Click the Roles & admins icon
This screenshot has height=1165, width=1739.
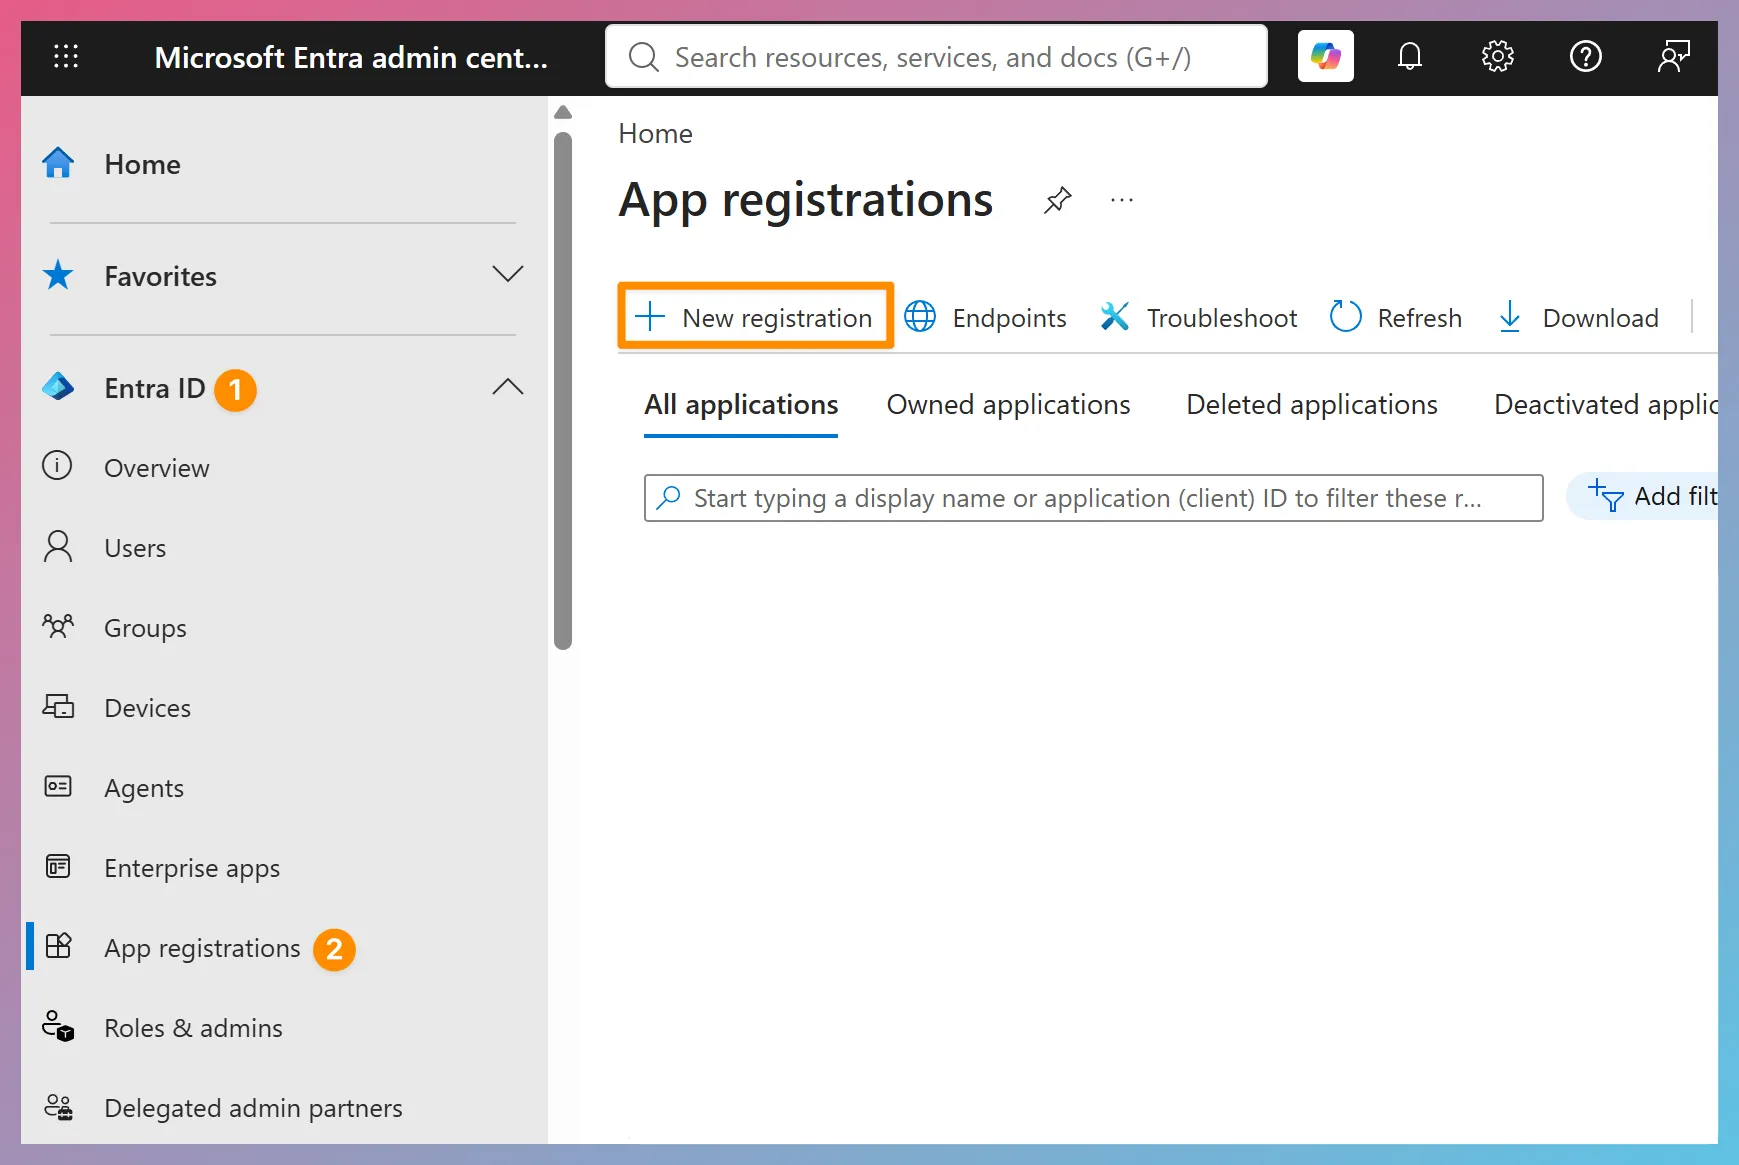tap(58, 1027)
